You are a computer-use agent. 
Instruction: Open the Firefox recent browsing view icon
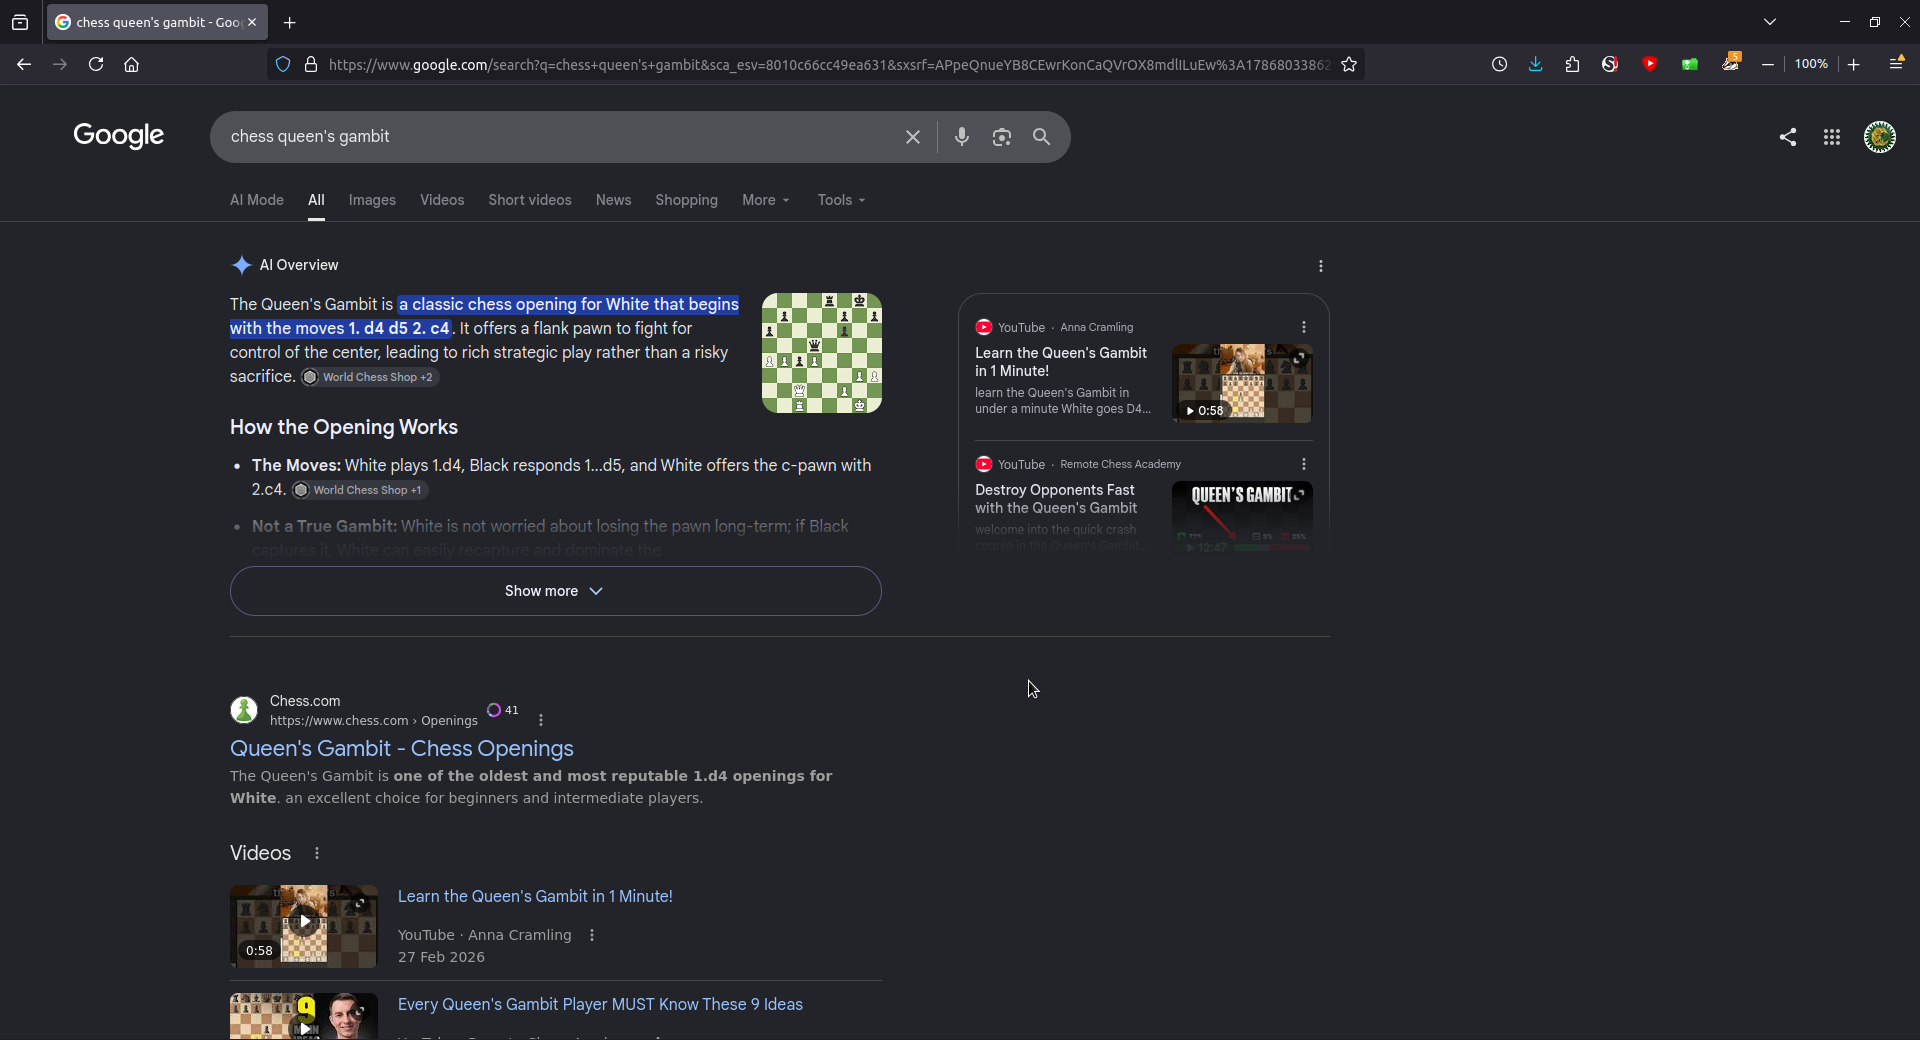(x=20, y=22)
